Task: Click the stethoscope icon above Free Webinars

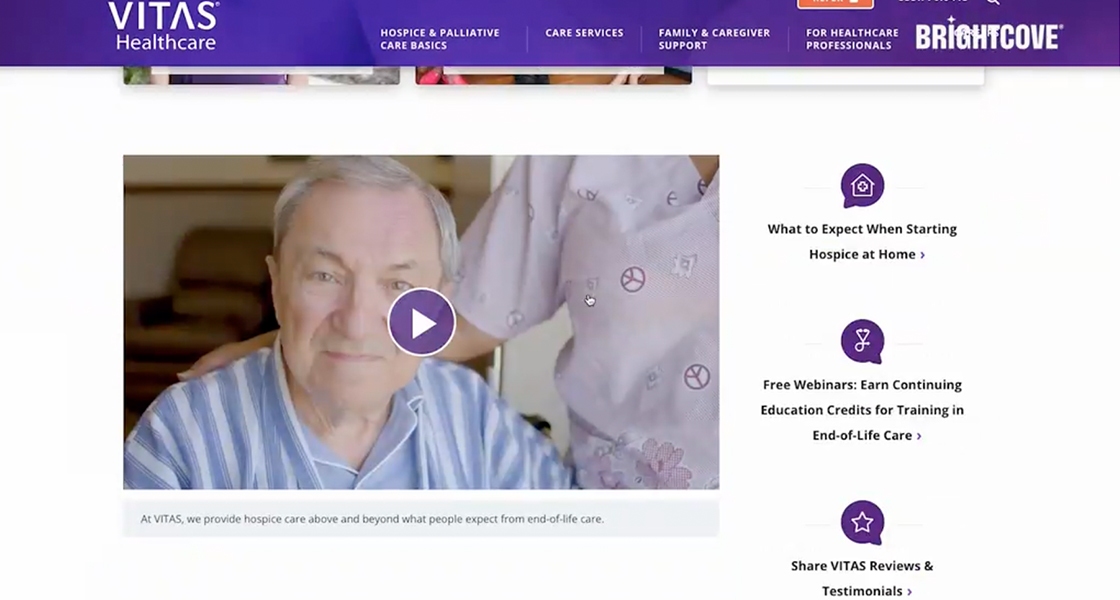Action: (862, 341)
